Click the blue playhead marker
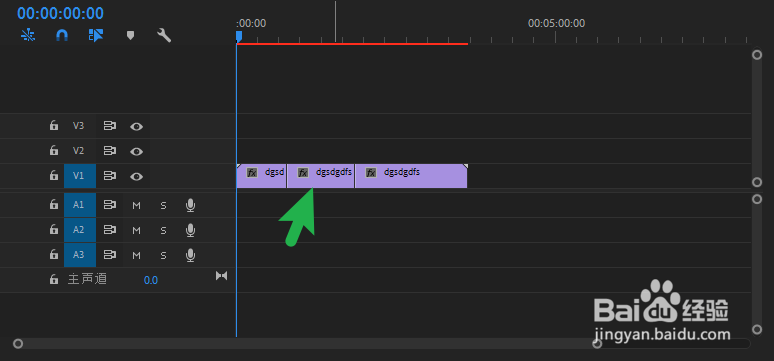 239,37
